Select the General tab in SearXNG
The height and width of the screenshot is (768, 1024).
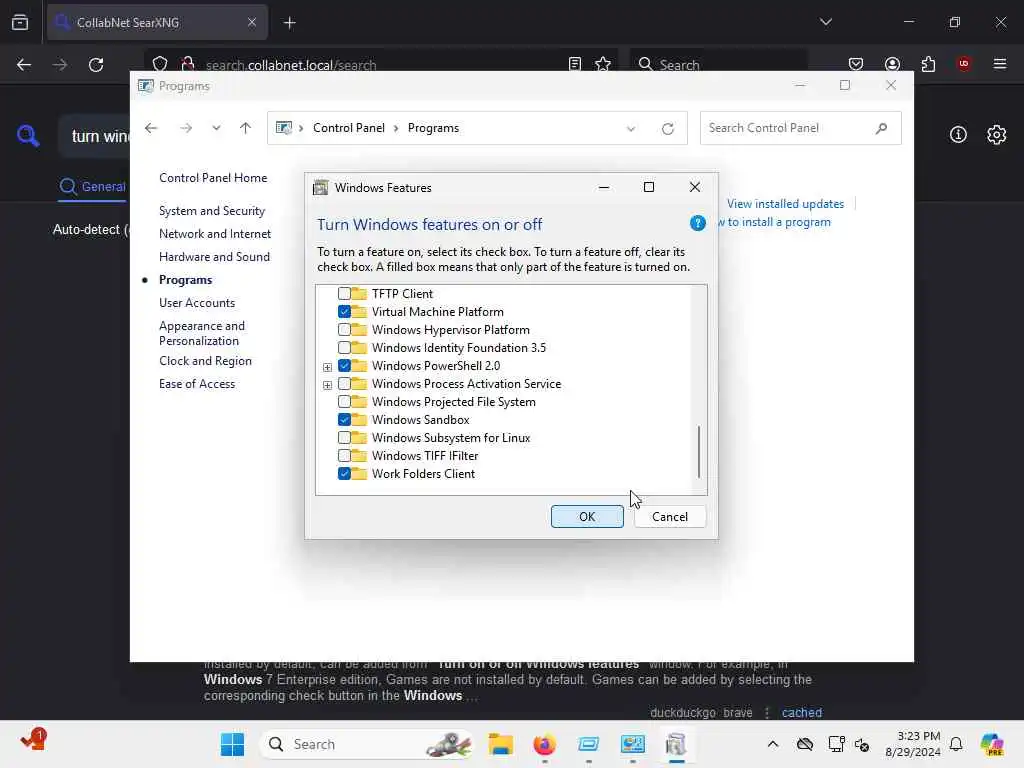(92, 187)
